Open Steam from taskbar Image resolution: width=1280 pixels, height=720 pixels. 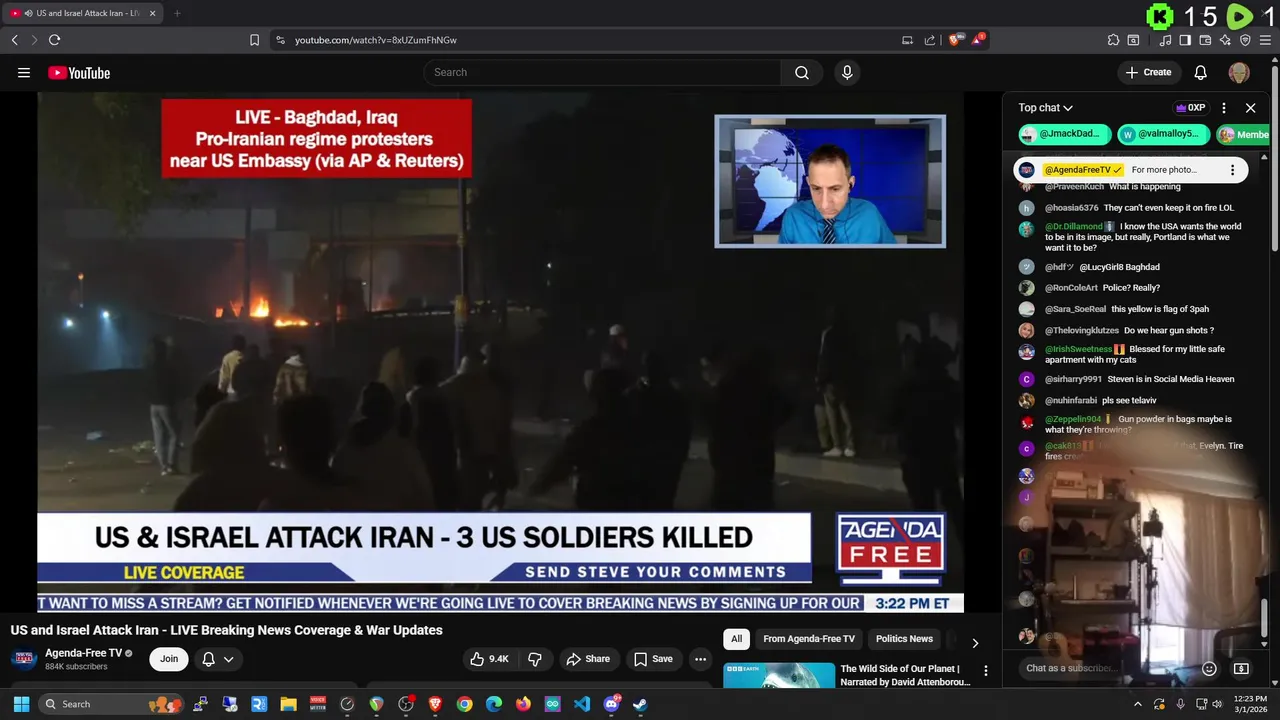click(x=640, y=704)
